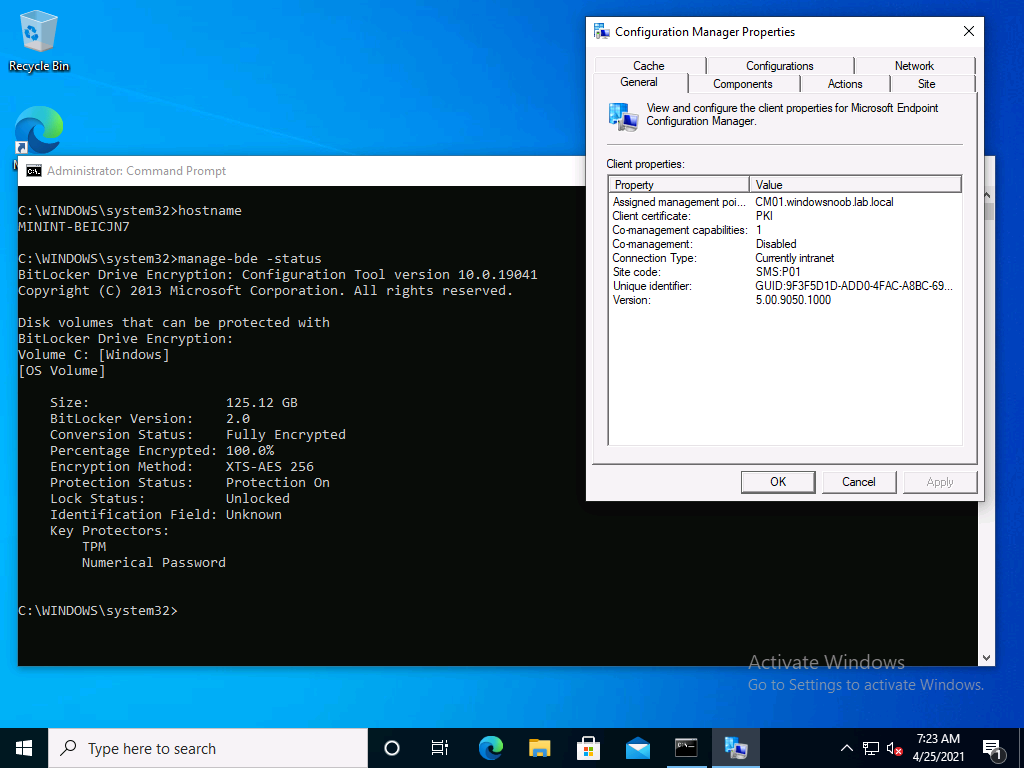
Task: Open Task View from the taskbar
Action: click(440, 748)
